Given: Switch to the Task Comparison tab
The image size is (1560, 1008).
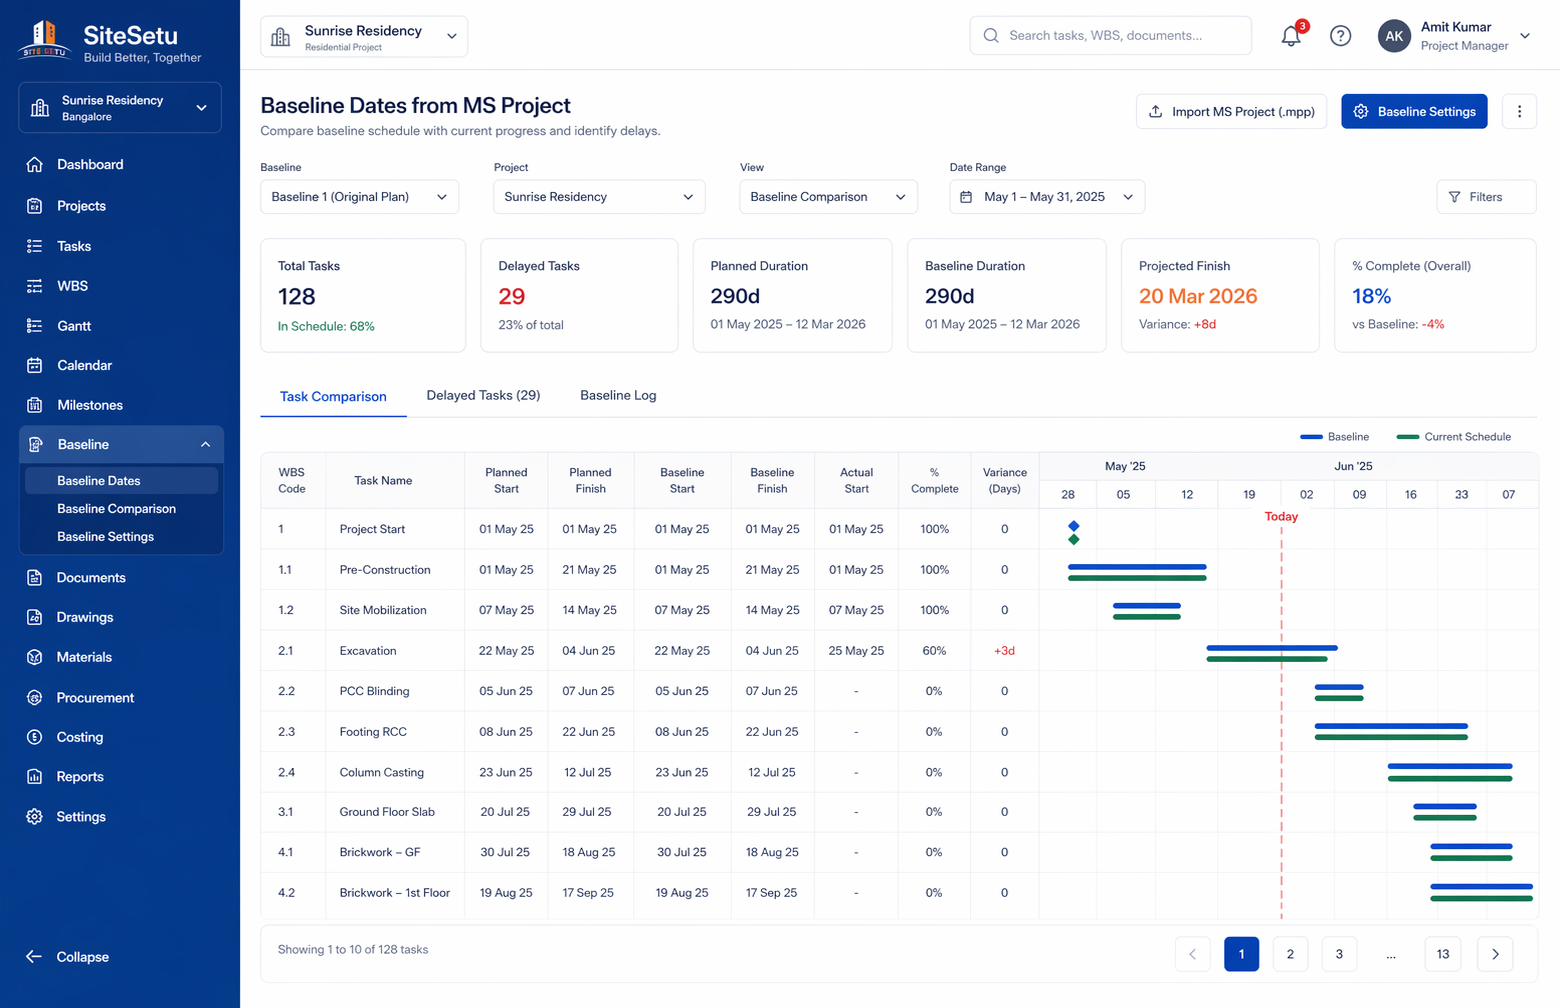Looking at the screenshot, I should pos(333,396).
